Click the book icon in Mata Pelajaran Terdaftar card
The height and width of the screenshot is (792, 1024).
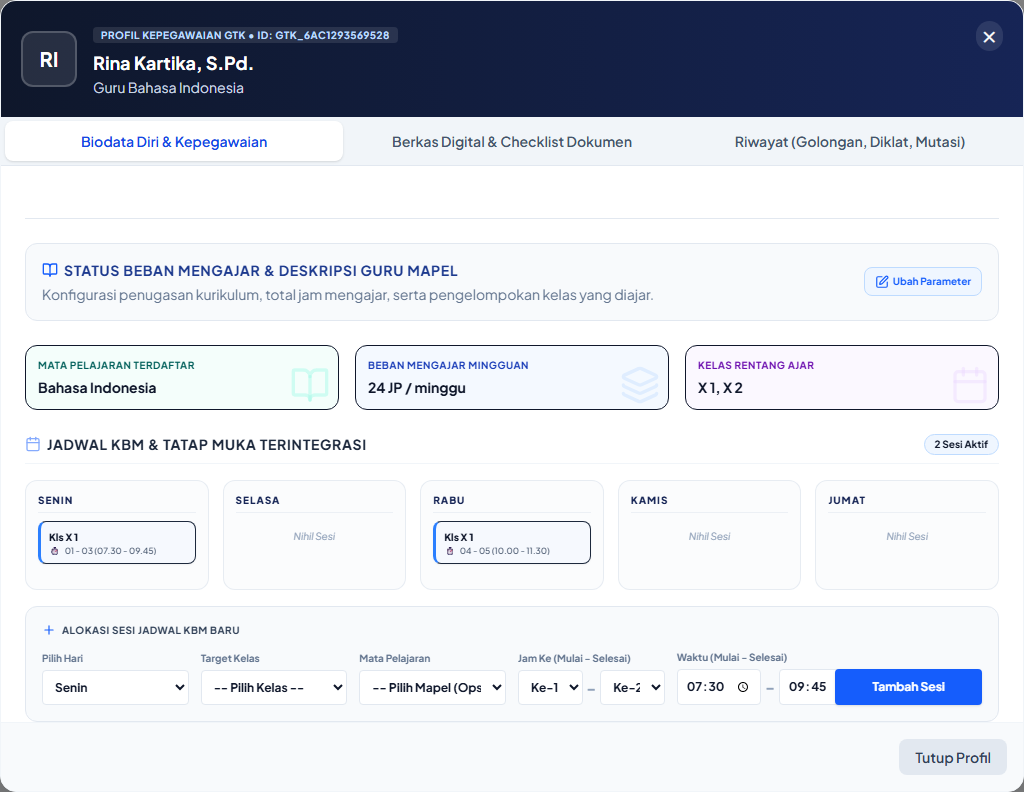[x=310, y=384]
